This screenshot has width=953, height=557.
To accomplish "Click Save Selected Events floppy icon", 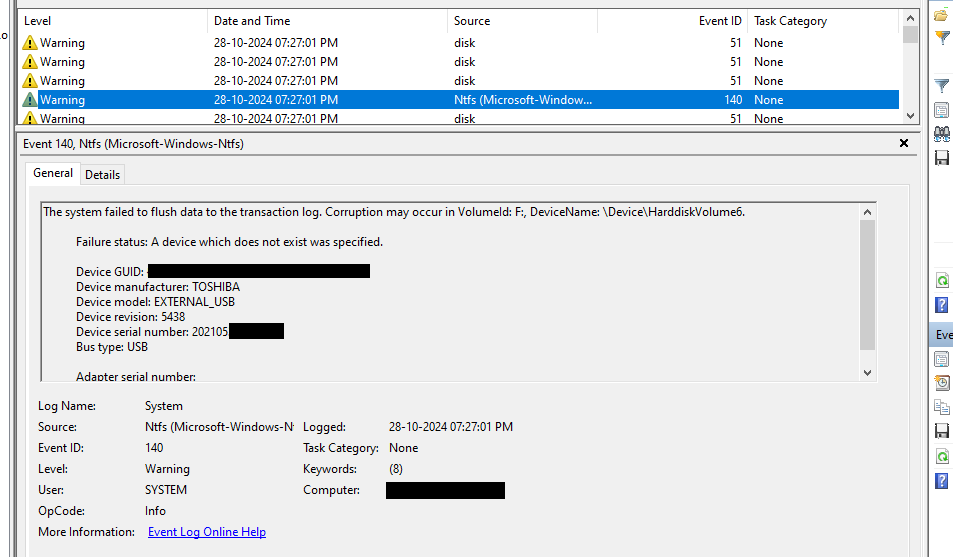I will (941, 431).
